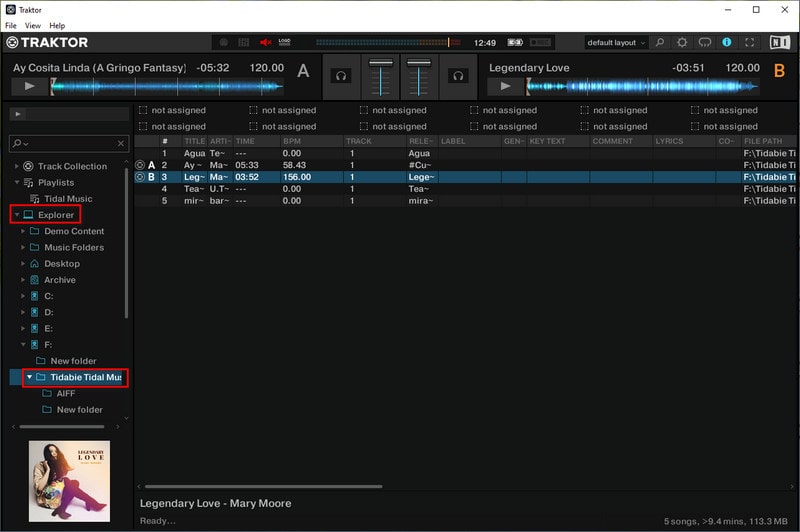
Task: Open the search magnifier in header
Action: click(660, 42)
